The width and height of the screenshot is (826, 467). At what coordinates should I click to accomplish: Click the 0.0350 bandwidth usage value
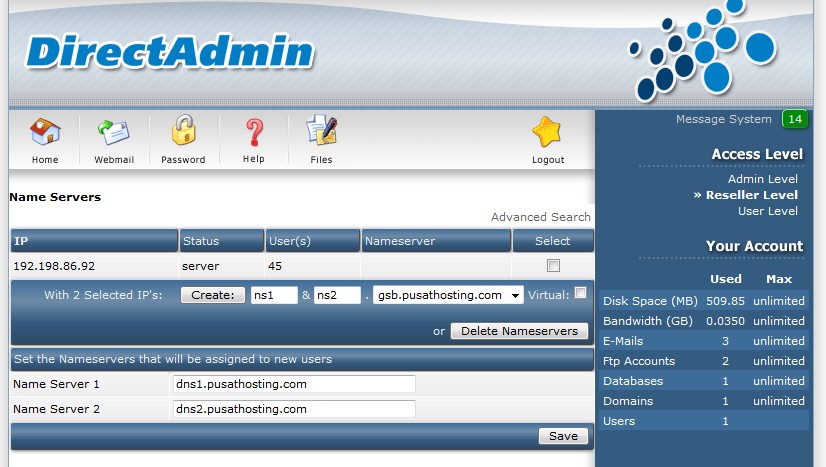click(725, 321)
